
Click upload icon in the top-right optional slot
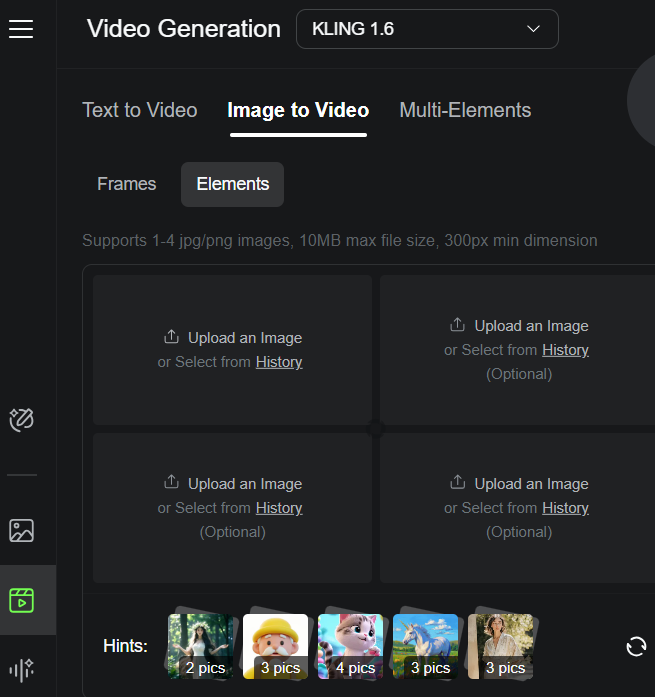coord(457,325)
